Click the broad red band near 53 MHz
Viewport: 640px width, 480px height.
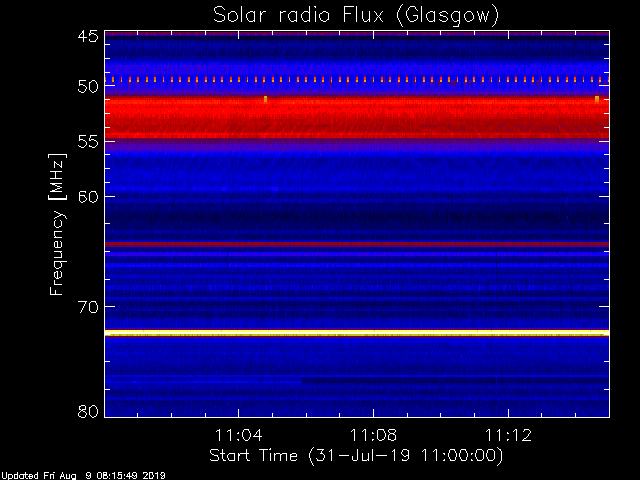point(357,118)
